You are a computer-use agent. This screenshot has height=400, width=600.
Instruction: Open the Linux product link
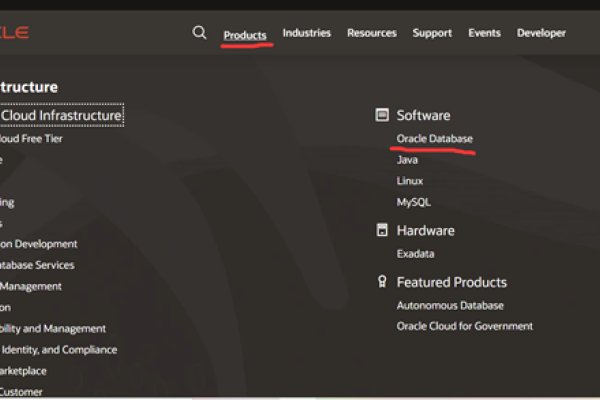(409, 181)
